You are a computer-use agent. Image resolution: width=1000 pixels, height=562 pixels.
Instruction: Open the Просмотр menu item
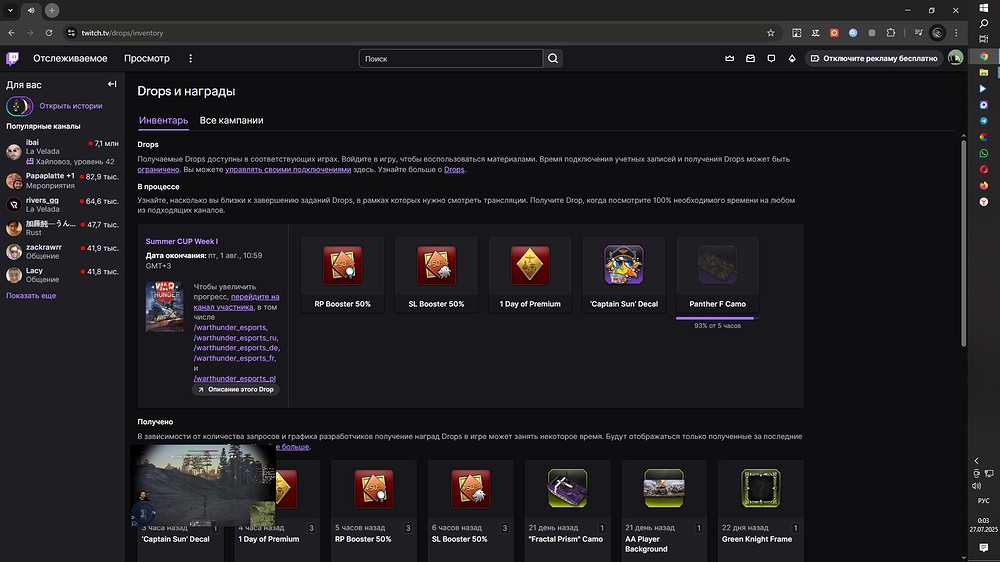[x=147, y=59]
